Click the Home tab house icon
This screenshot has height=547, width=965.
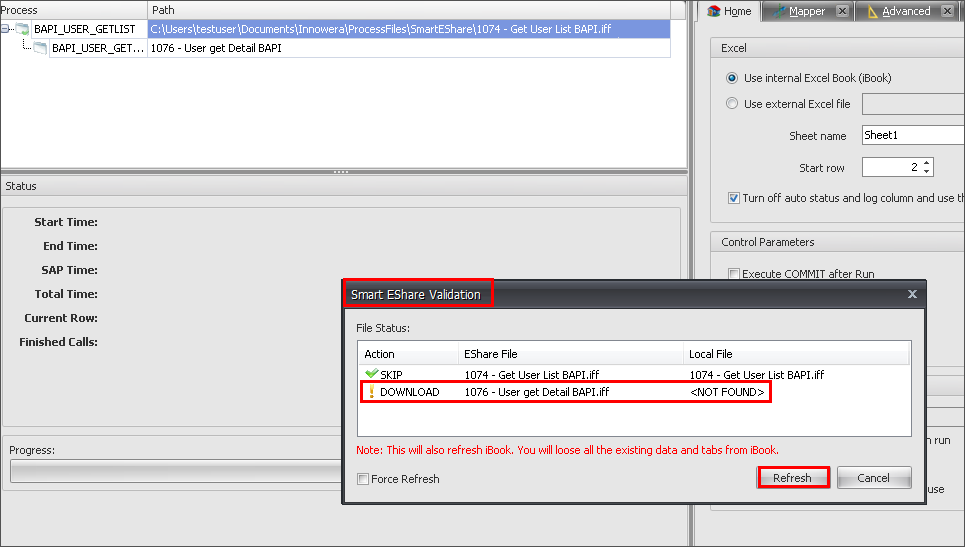[714, 12]
